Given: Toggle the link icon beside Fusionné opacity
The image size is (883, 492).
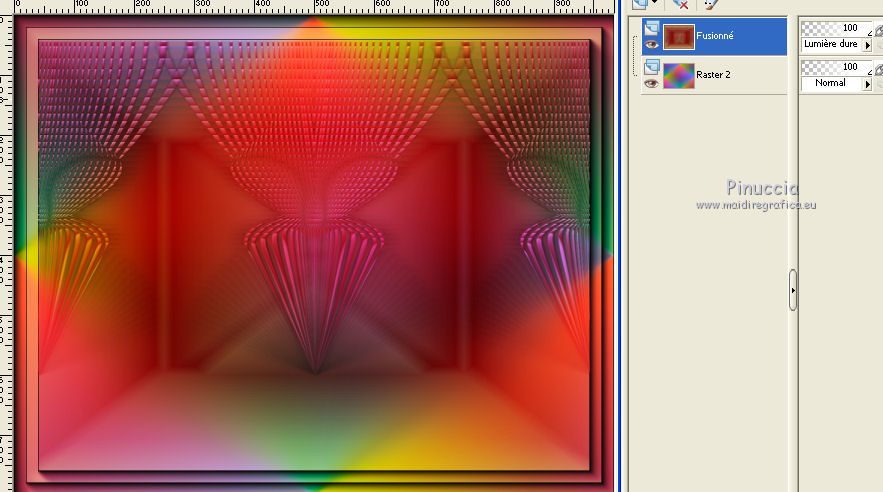Looking at the screenshot, I should point(878,30).
